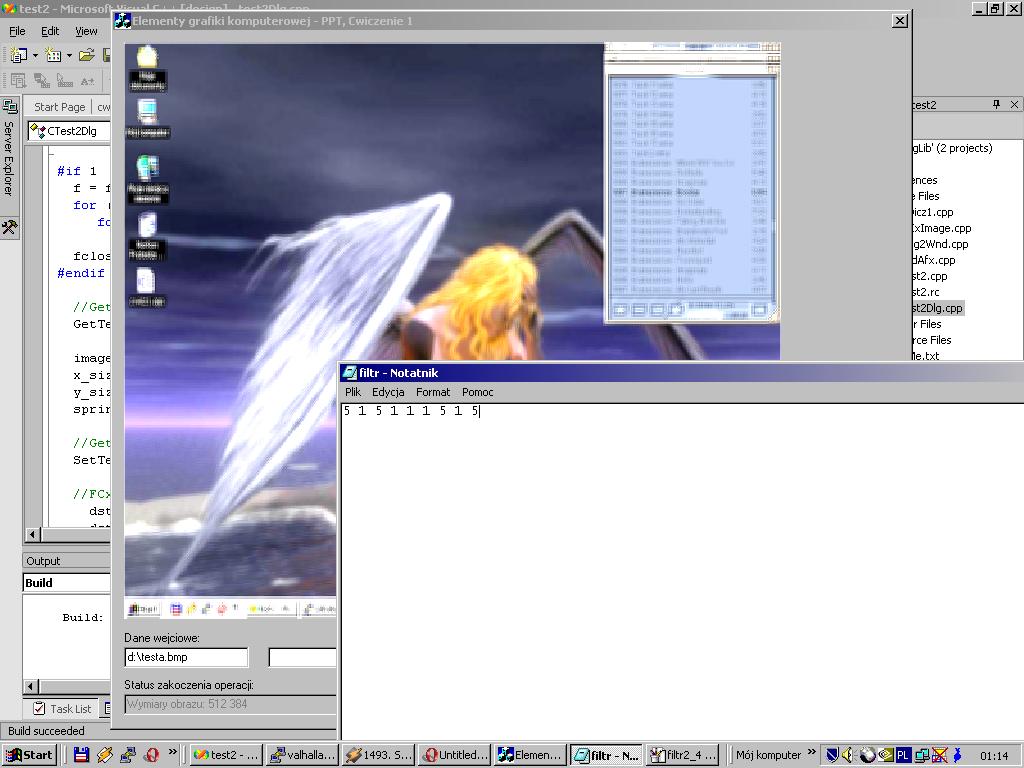Switch to filtr2_4 taskbar button
The image size is (1024, 768).
[683, 755]
